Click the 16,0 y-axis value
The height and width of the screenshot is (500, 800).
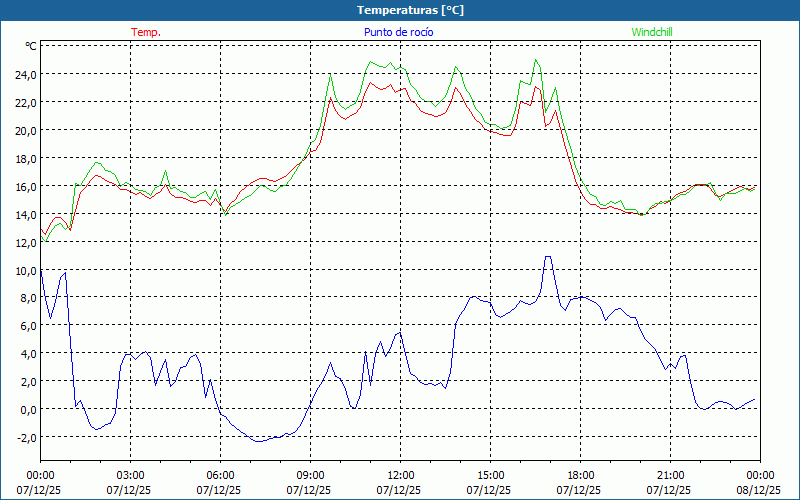[x=24, y=186]
